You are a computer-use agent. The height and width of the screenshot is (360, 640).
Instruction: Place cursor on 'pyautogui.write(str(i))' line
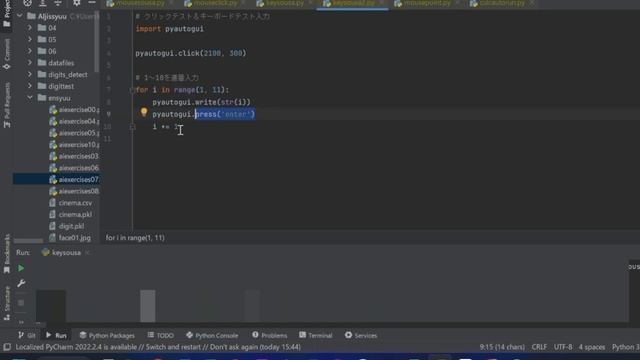201,102
